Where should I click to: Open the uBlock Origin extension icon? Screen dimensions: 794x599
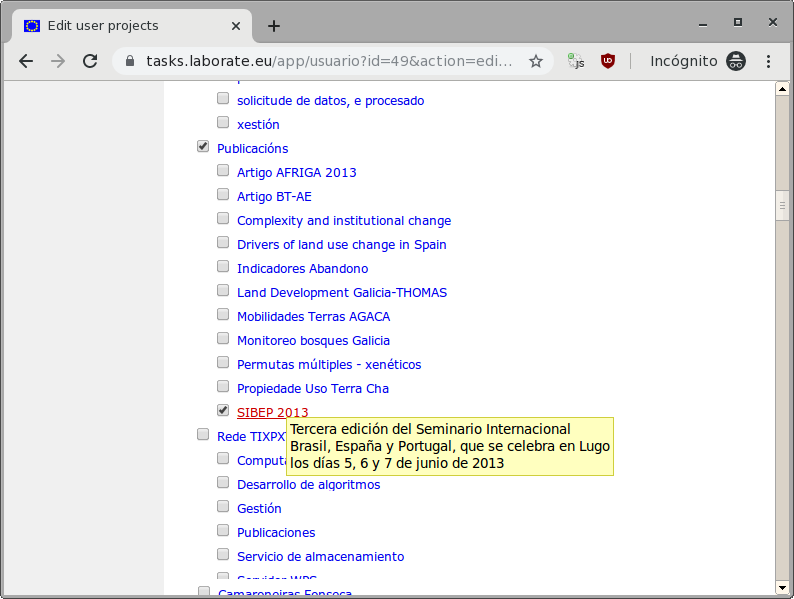coord(607,61)
